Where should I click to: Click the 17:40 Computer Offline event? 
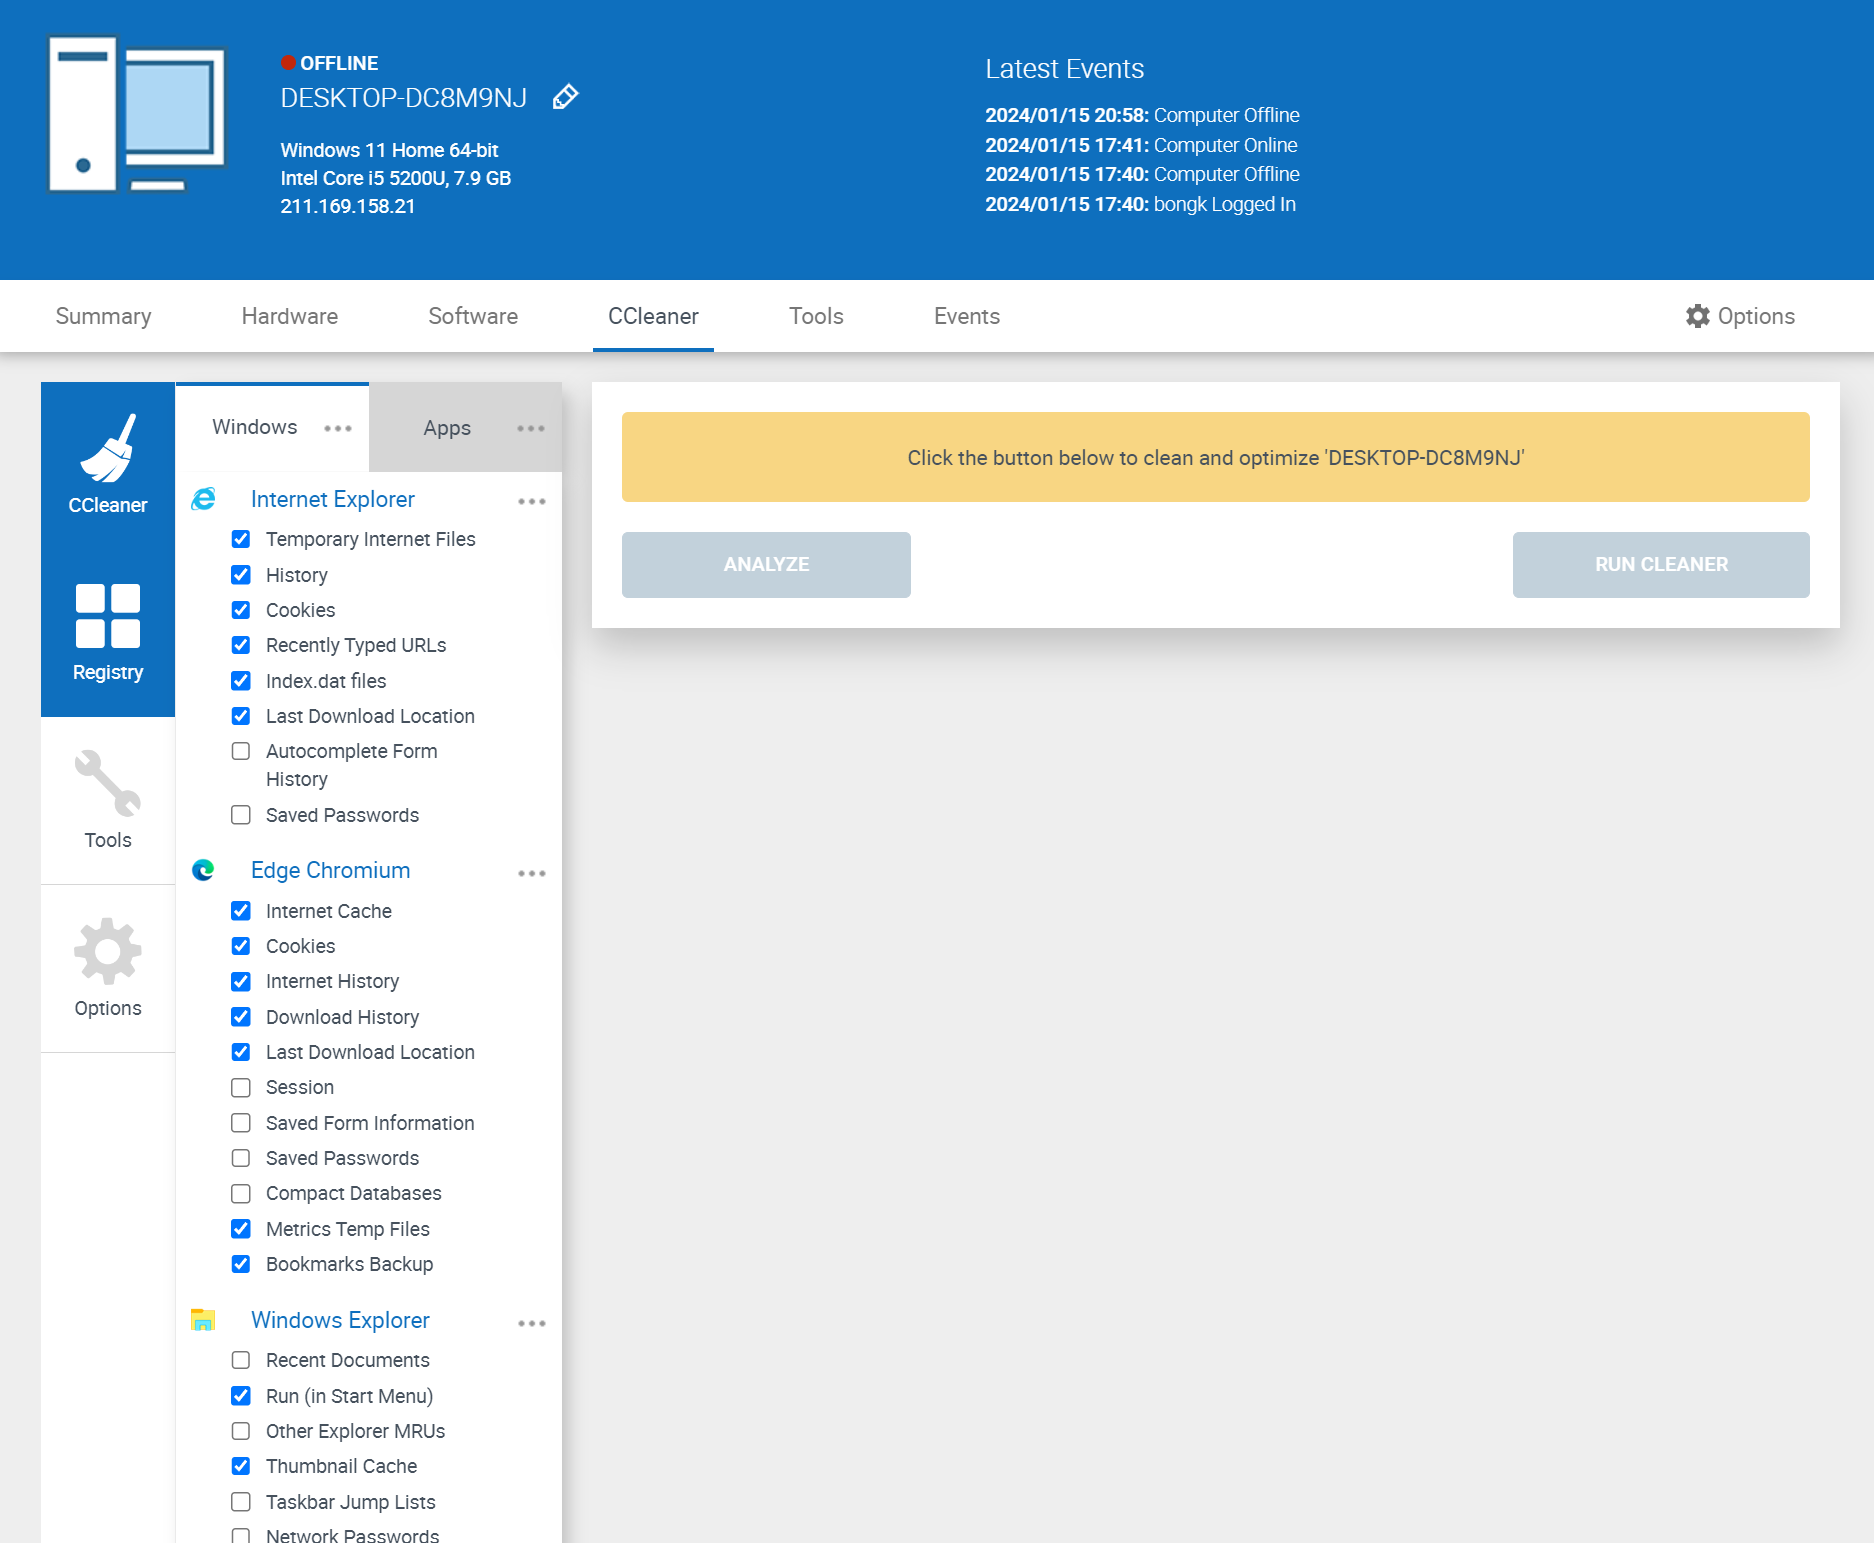(1142, 174)
